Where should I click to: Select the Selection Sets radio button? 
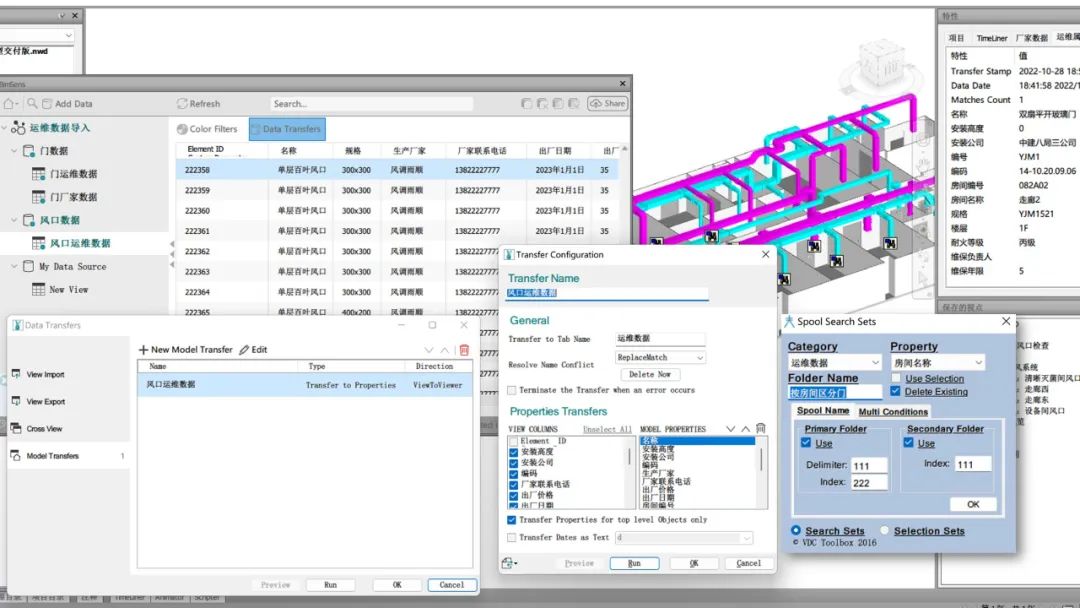[x=886, y=531]
